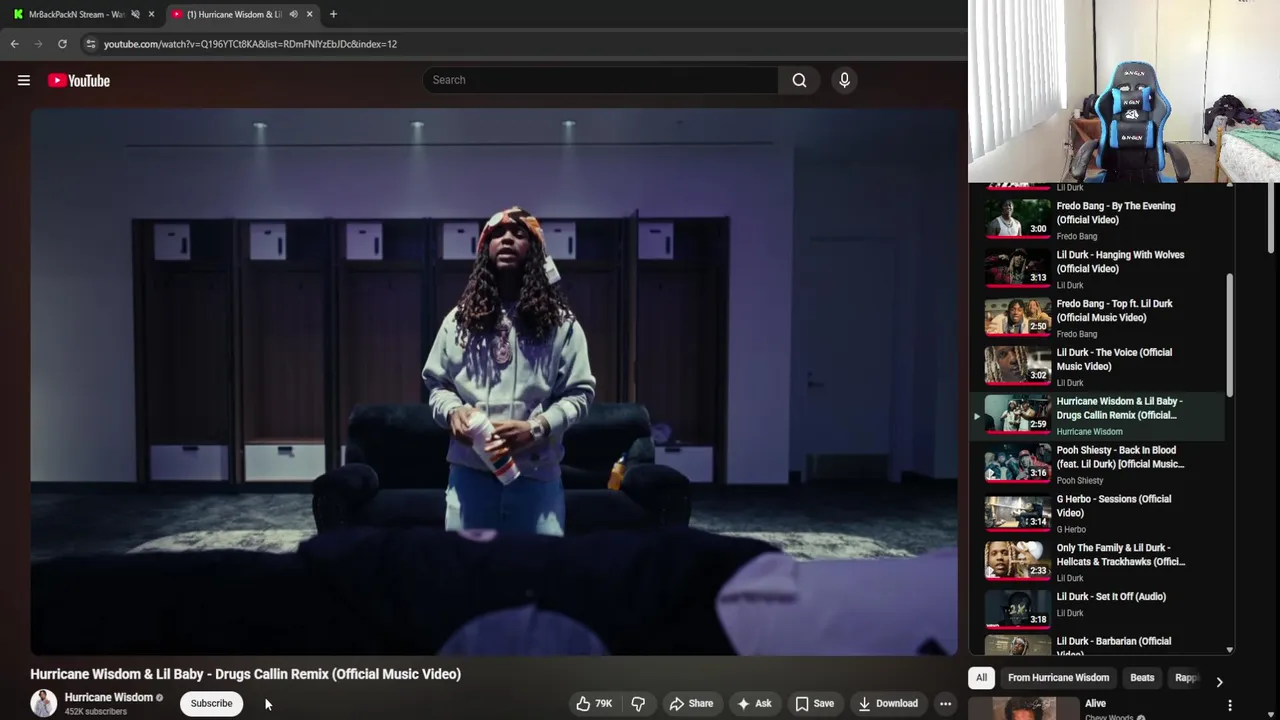Play Lil Durk - Set It Off thumbnail
Screen dimensions: 1280x720
tap(1018, 611)
